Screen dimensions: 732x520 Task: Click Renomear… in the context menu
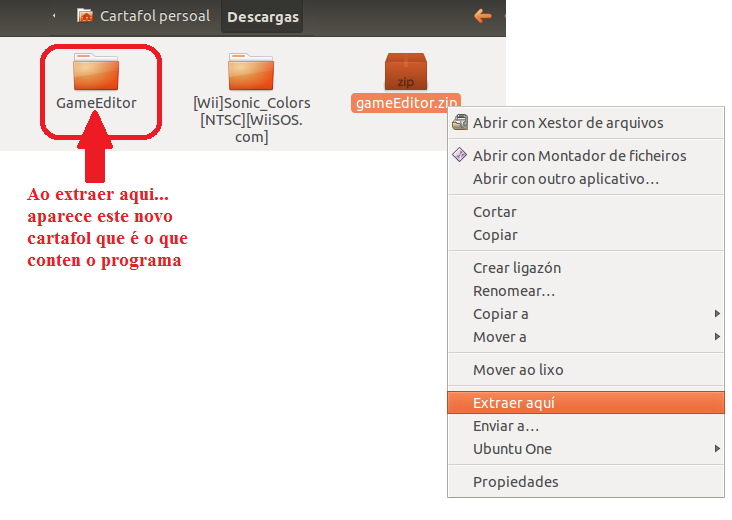coord(513,291)
